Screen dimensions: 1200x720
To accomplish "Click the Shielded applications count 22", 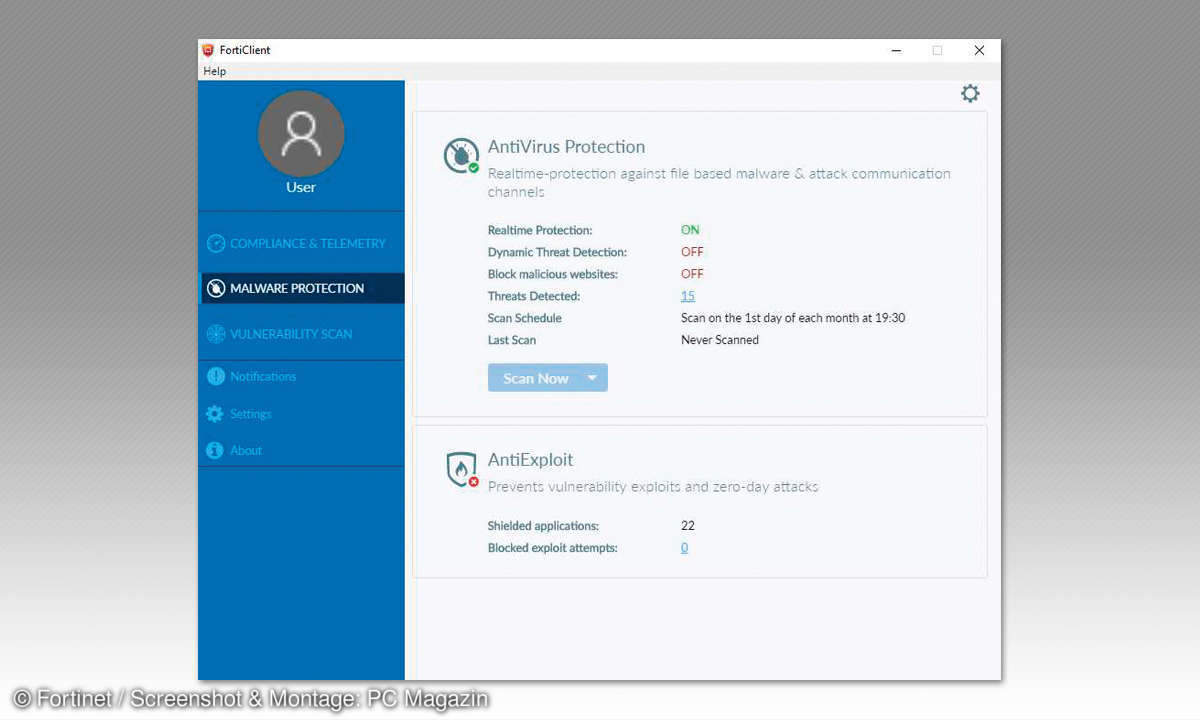I will (x=688, y=526).
